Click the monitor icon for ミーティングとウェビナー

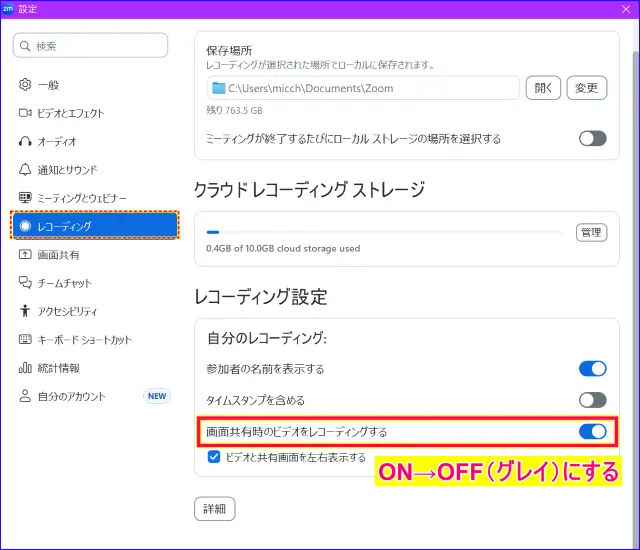click(x=25, y=197)
